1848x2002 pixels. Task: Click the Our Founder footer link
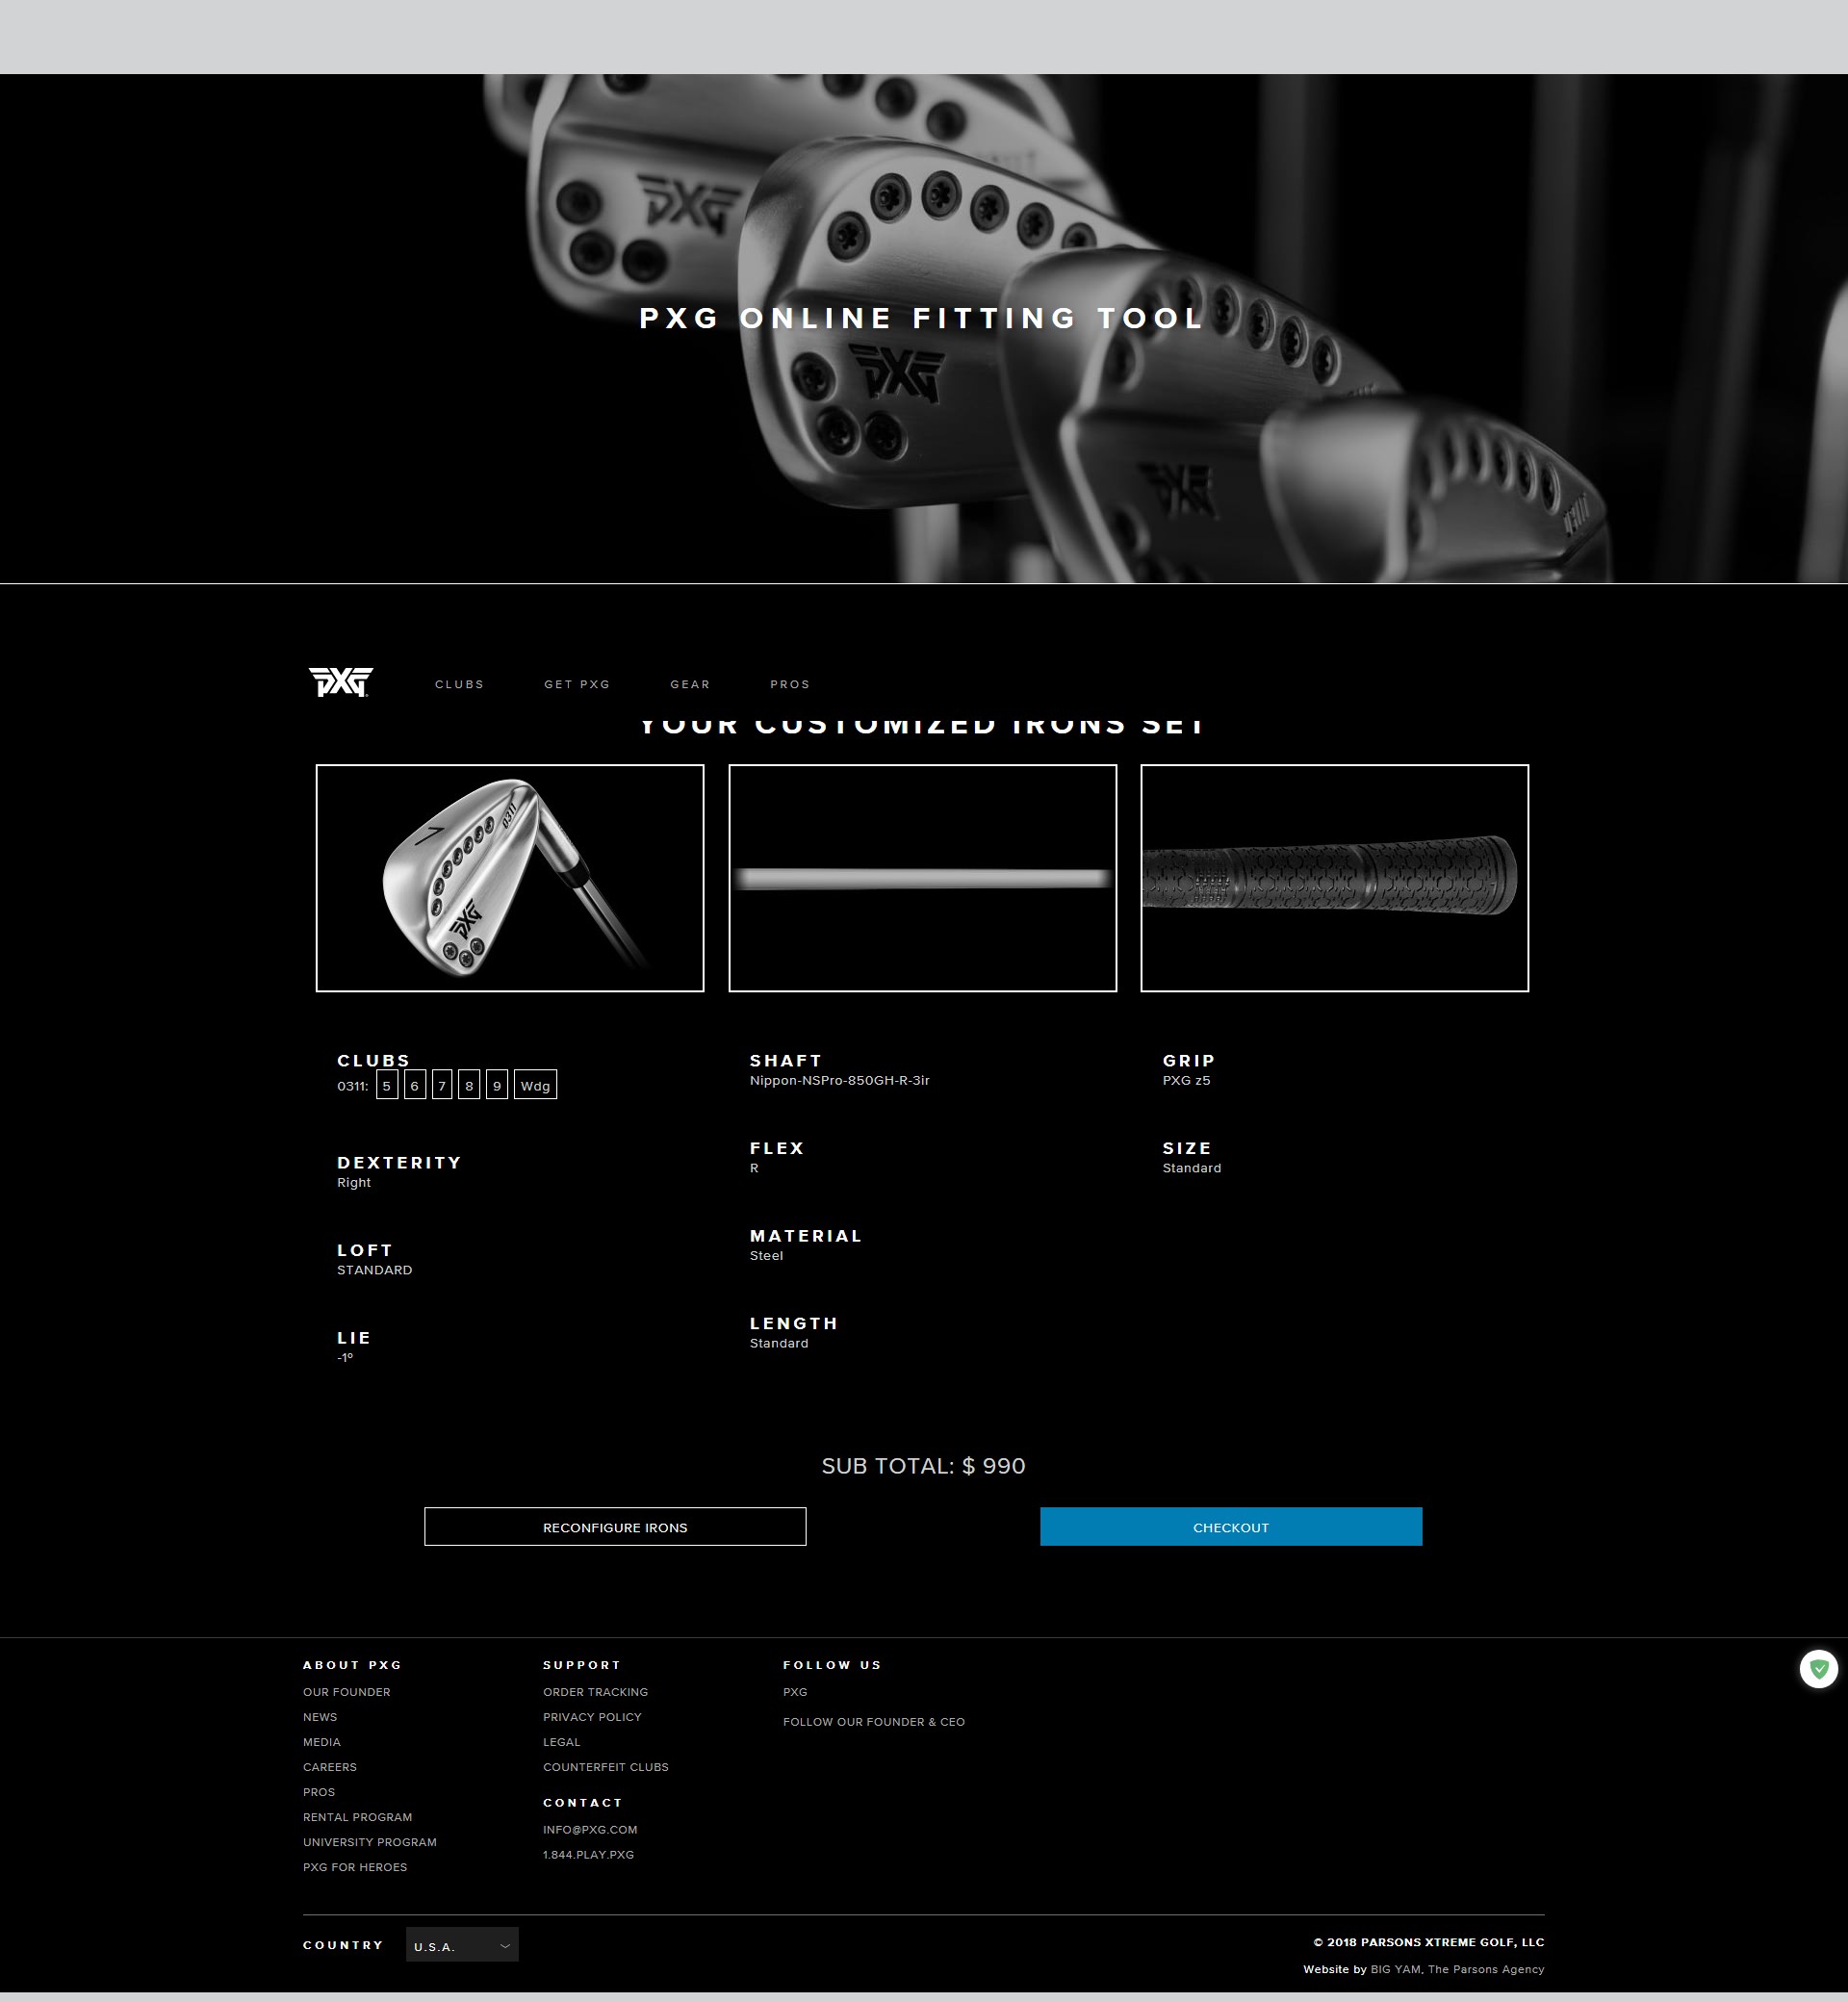[x=346, y=1692]
